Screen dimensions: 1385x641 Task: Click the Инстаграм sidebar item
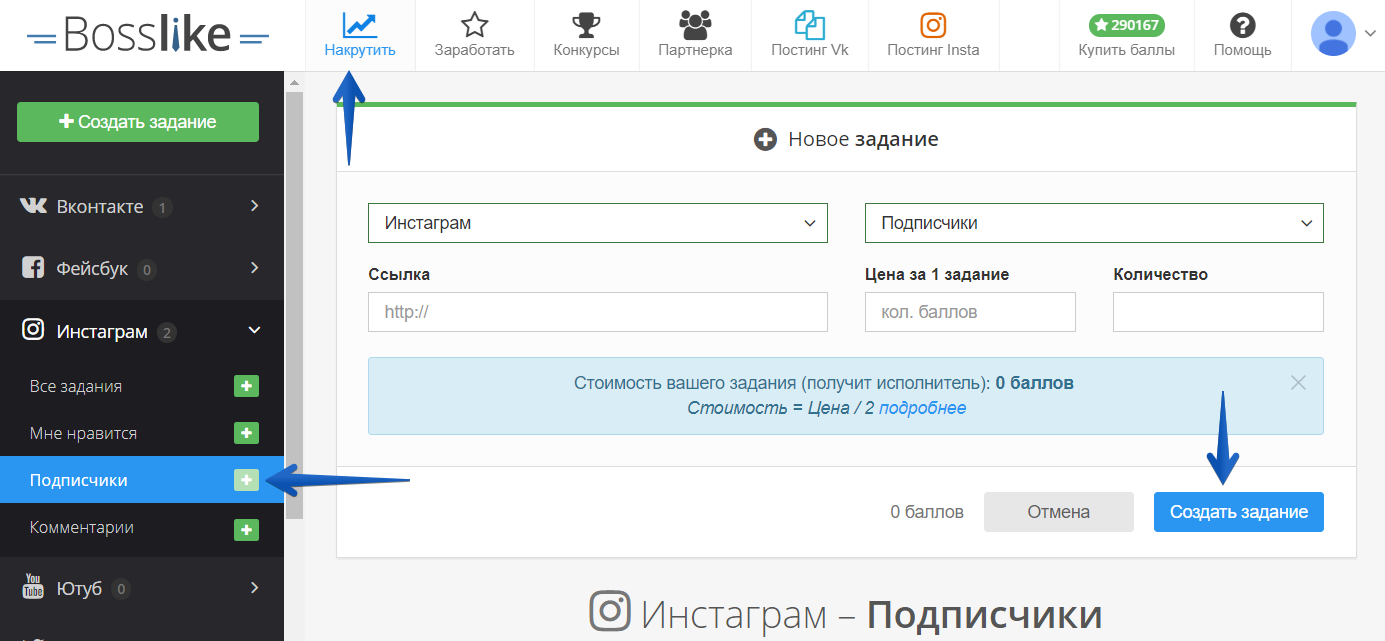click(x=142, y=331)
